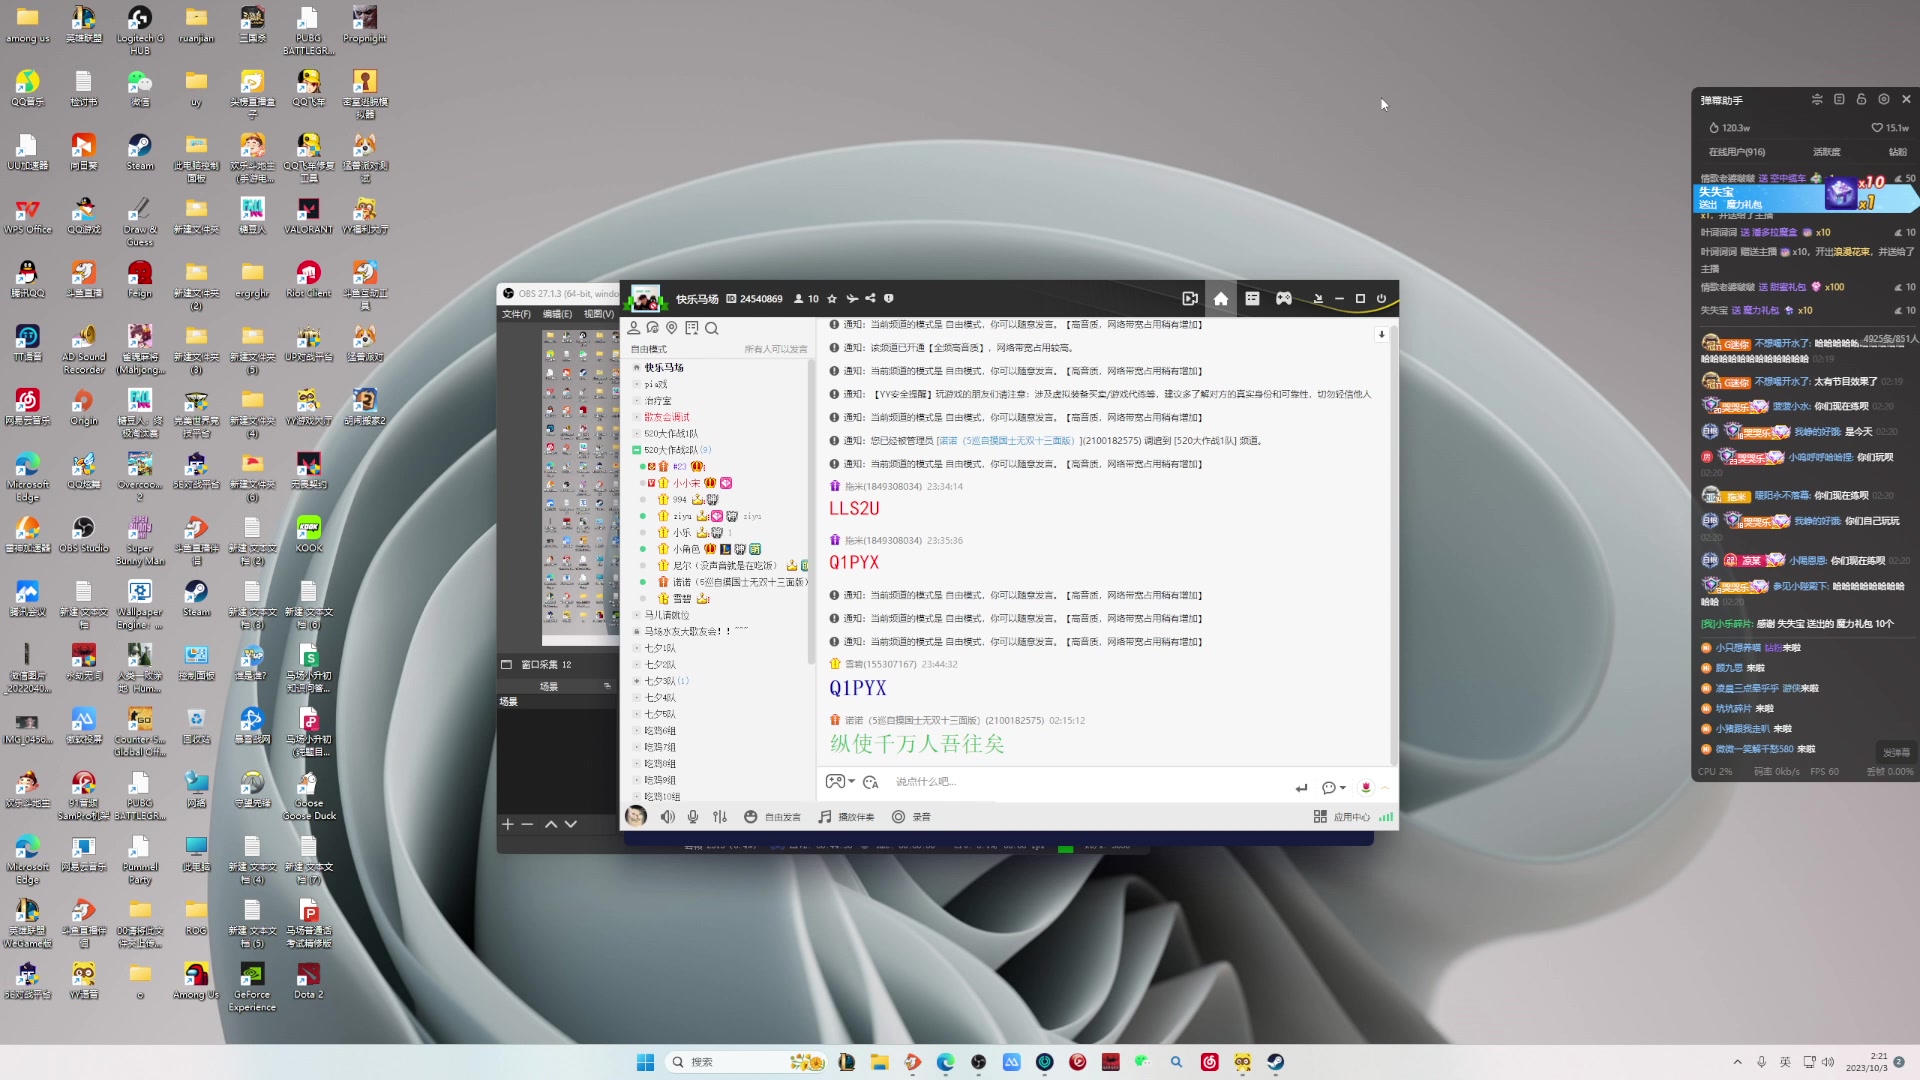Add a scene with the plus button in OBS

click(507, 824)
